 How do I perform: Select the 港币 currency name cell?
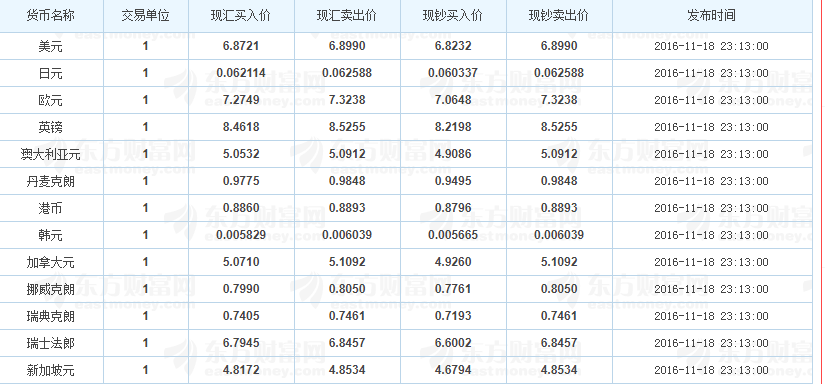tap(51, 208)
